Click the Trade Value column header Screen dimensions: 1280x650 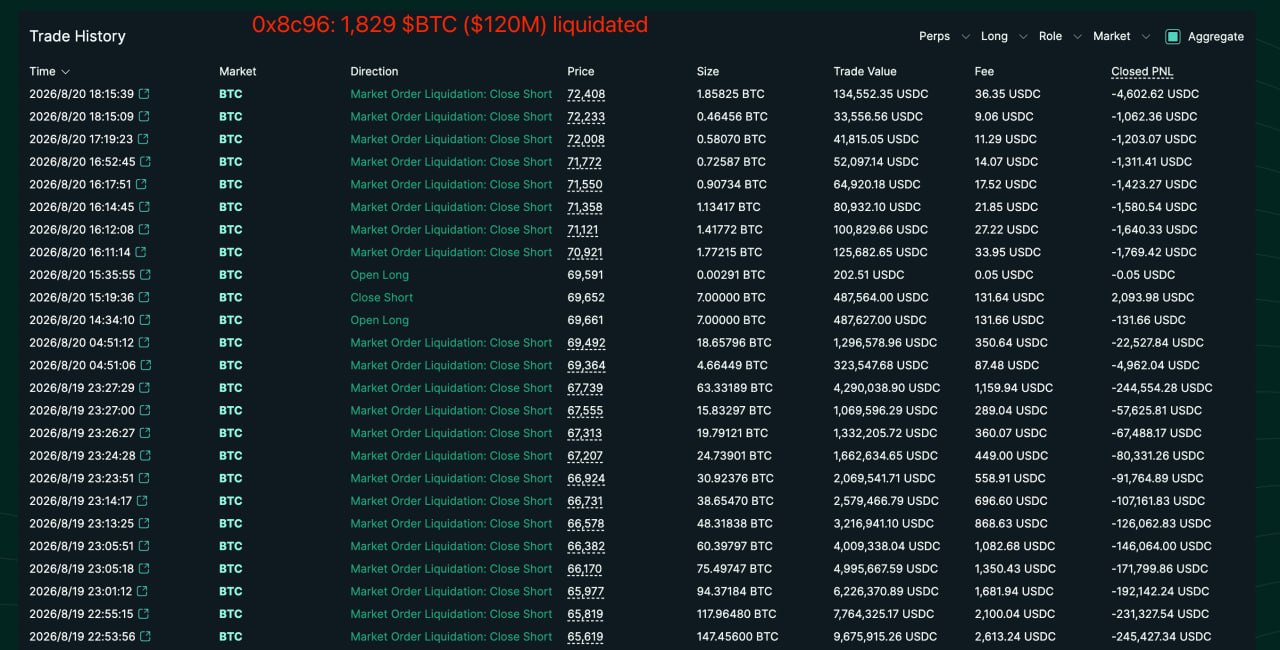click(865, 72)
